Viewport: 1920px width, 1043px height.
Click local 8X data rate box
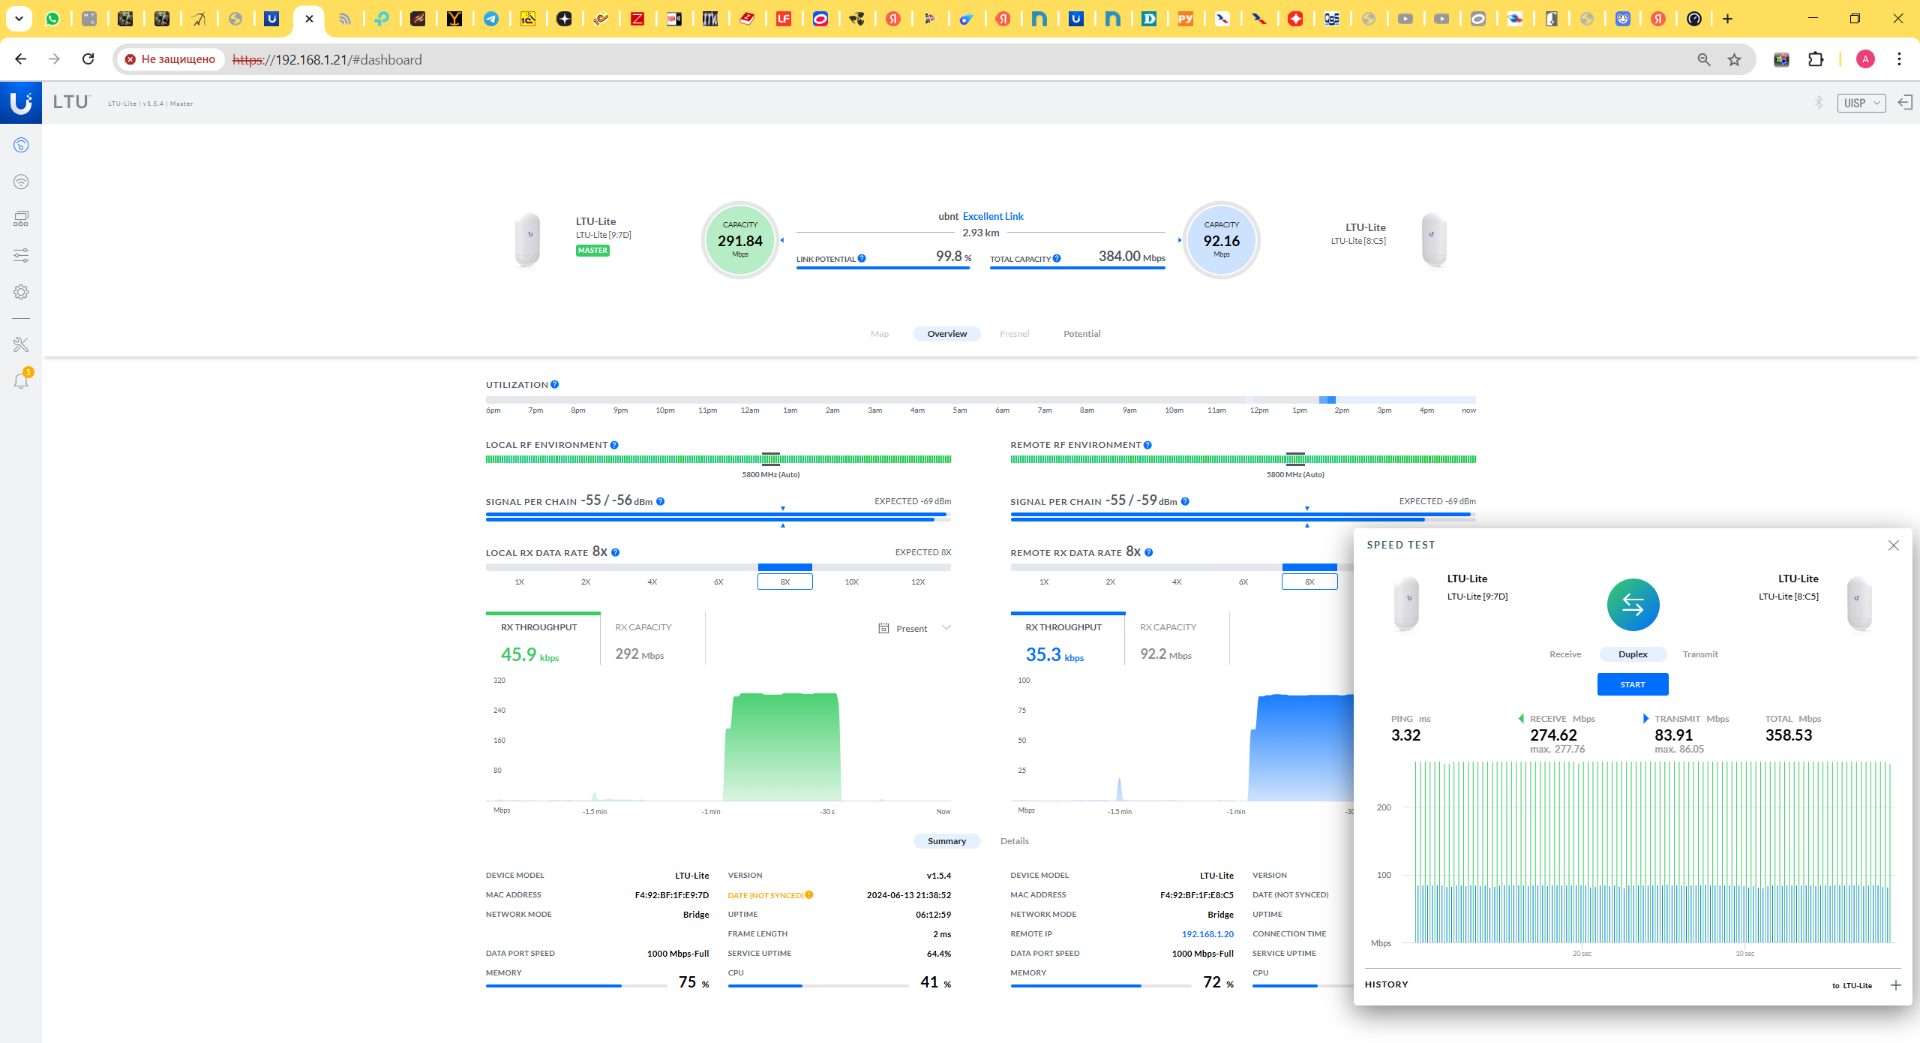[x=785, y=581]
